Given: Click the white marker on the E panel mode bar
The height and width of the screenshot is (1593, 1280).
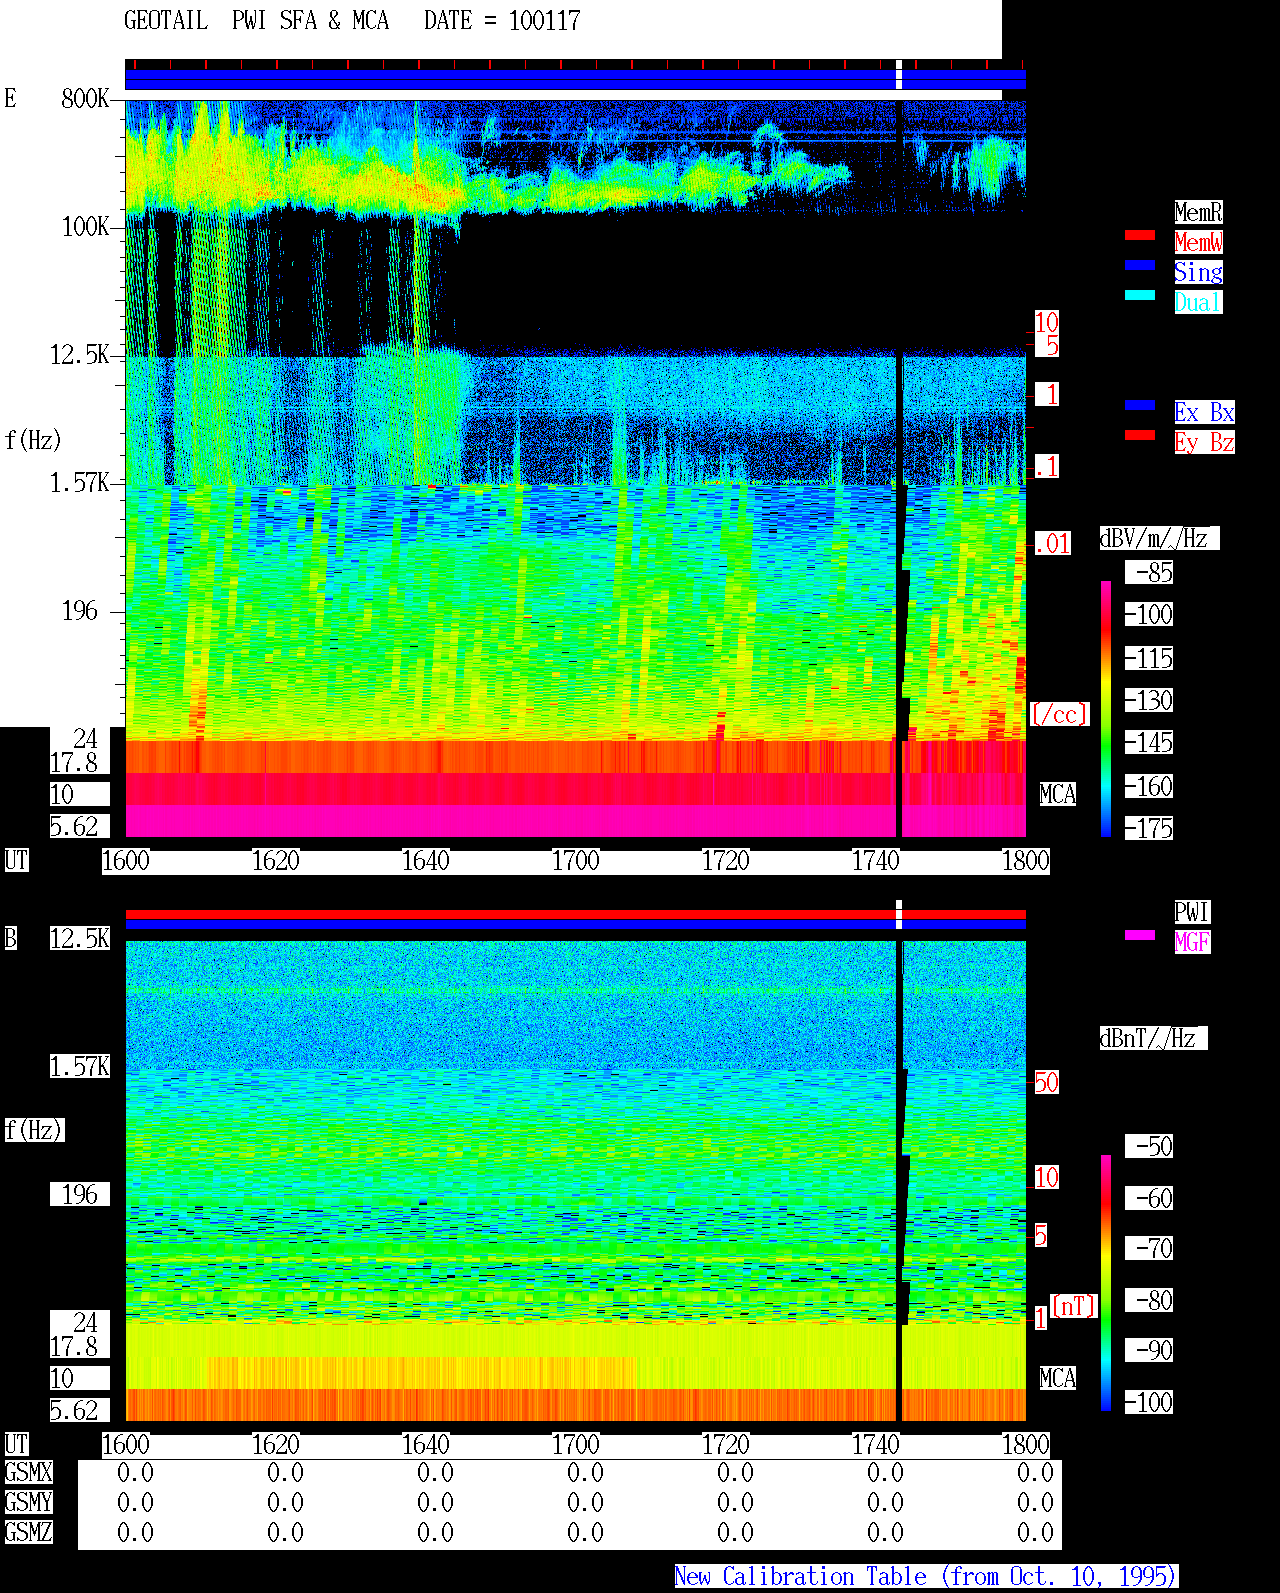Looking at the screenshot, I should [898, 75].
